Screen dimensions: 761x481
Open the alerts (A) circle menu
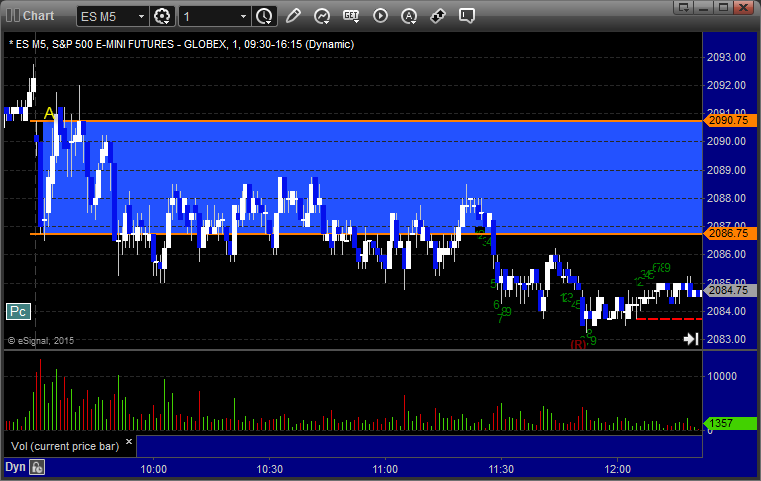coord(409,16)
